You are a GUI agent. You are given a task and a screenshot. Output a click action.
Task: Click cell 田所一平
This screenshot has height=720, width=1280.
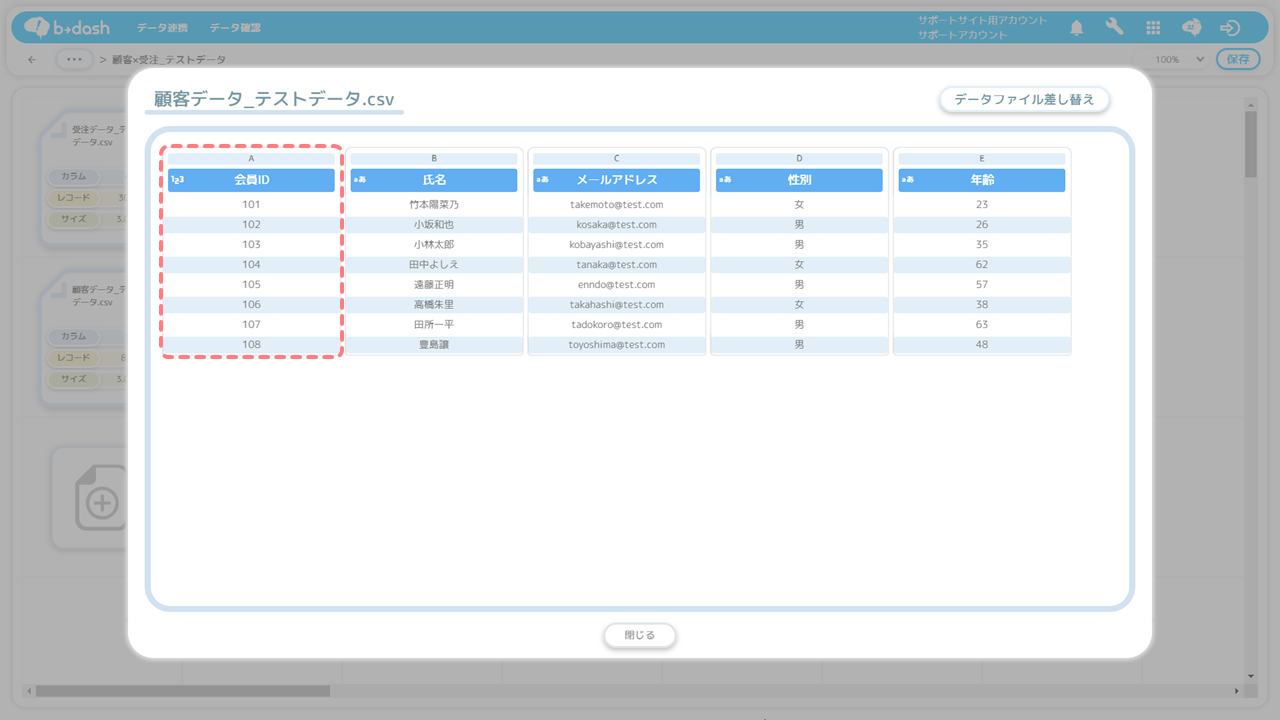click(x=434, y=325)
